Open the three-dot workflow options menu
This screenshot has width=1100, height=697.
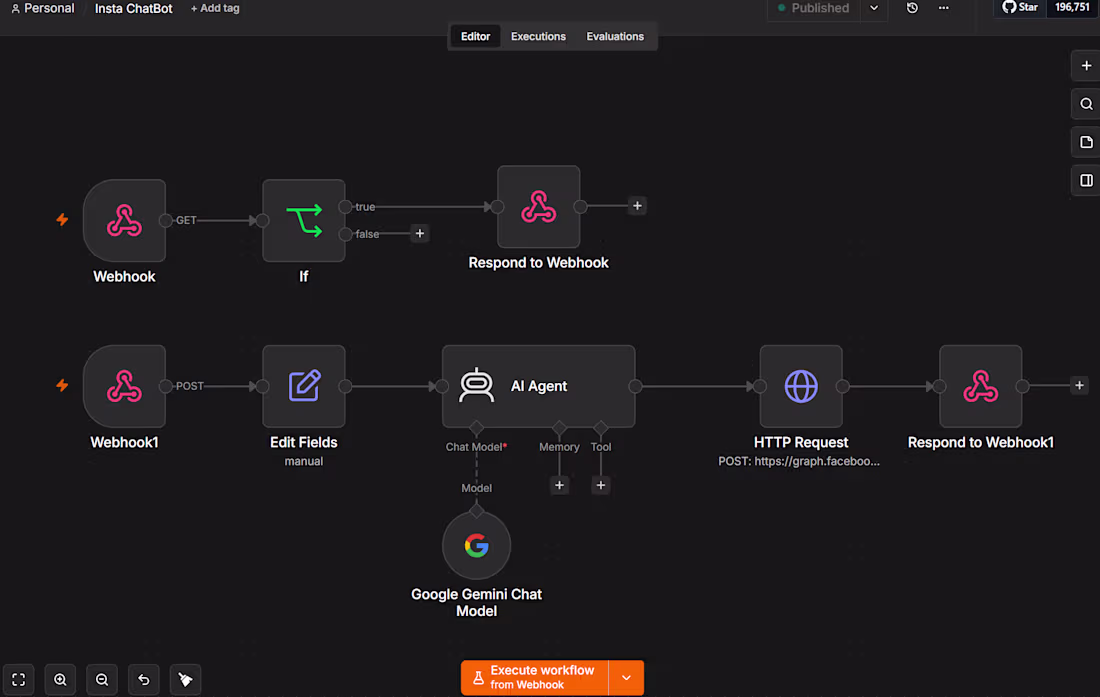click(944, 8)
